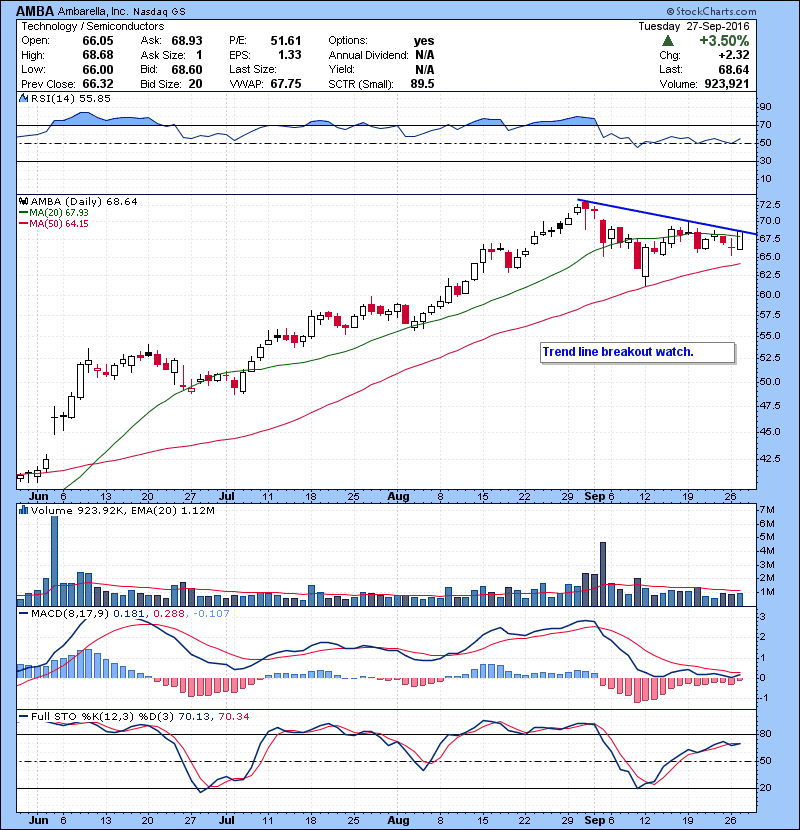Click the volume bars legend icon
The height and width of the screenshot is (830, 800).
[23, 510]
